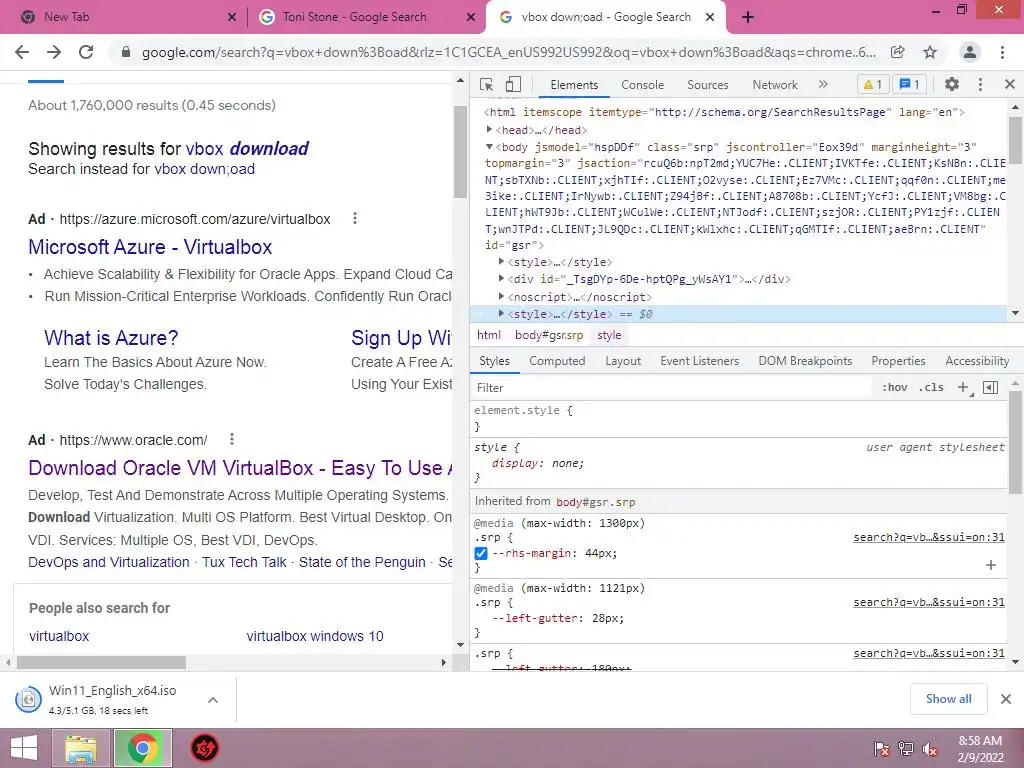1024x768 pixels.
Task: Search instead for vbox down;oad
Action: 204,168
